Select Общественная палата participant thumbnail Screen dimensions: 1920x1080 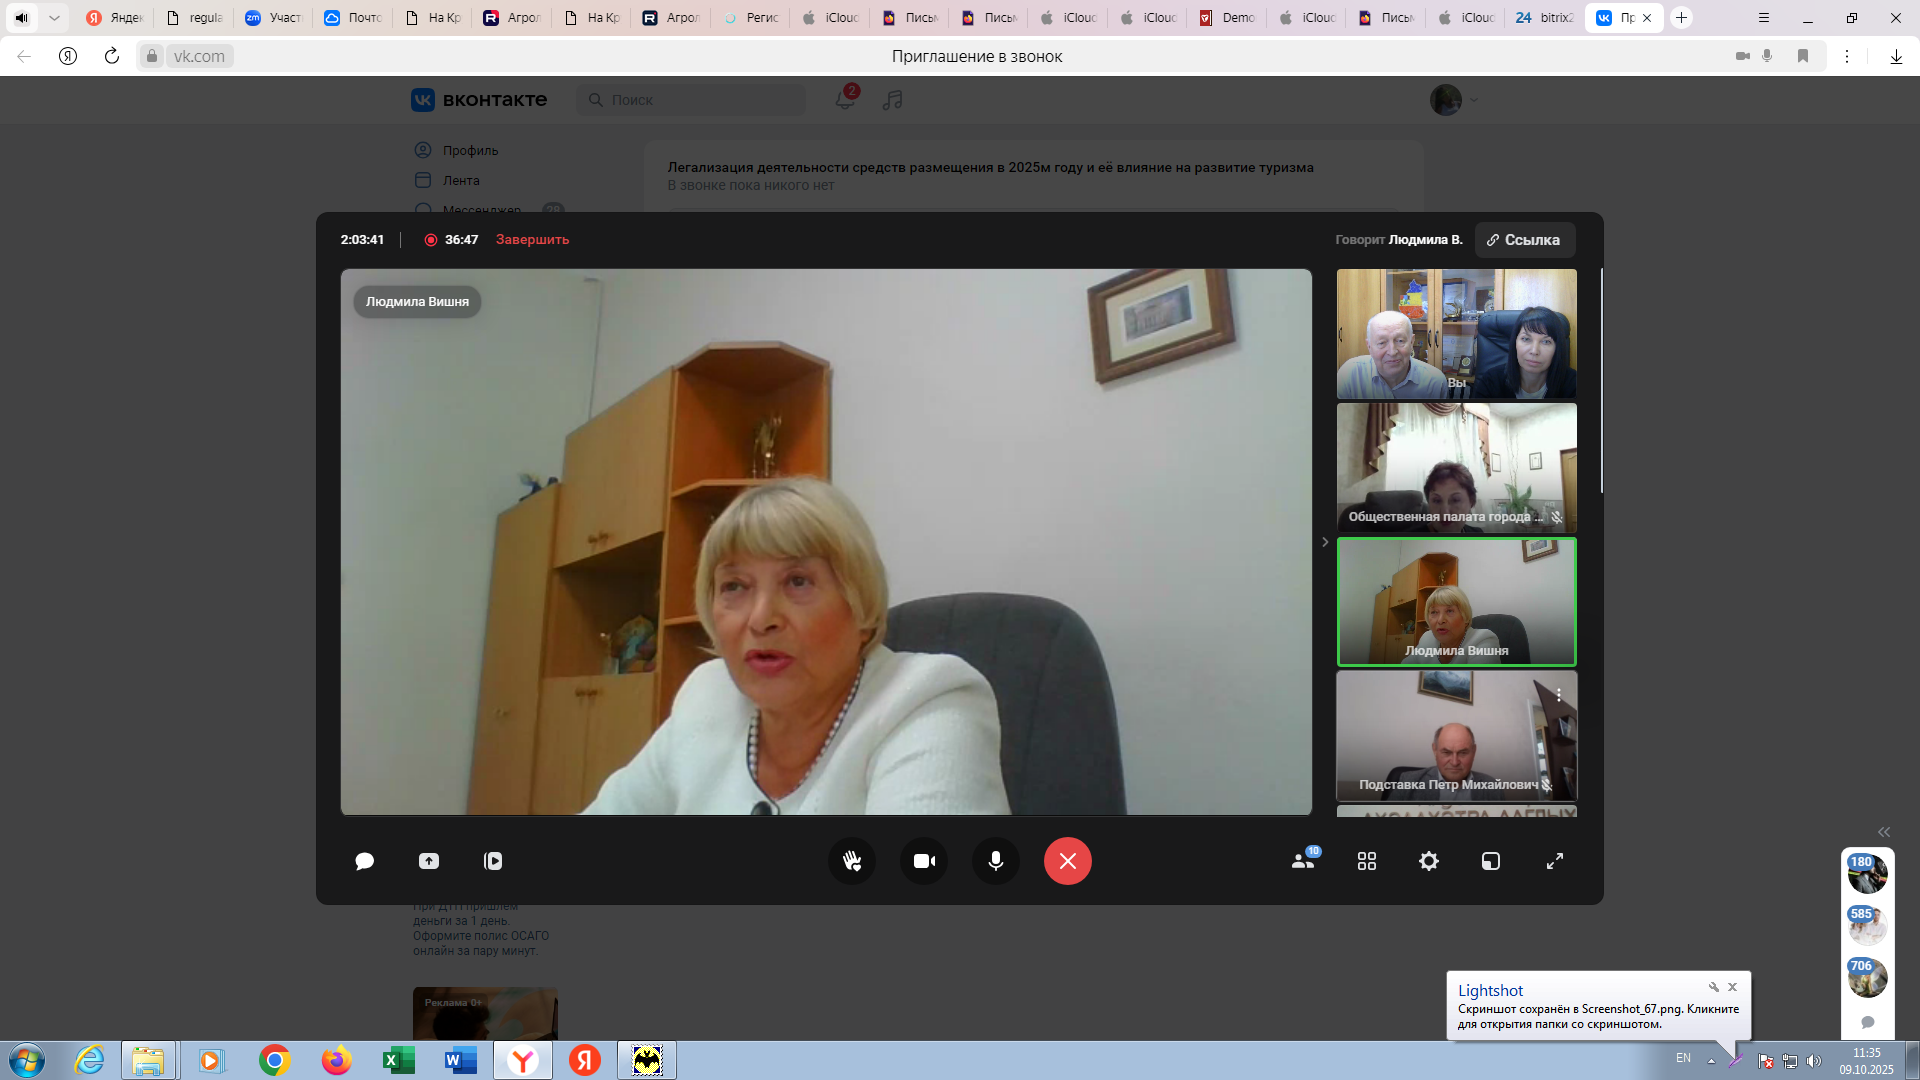click(1456, 467)
